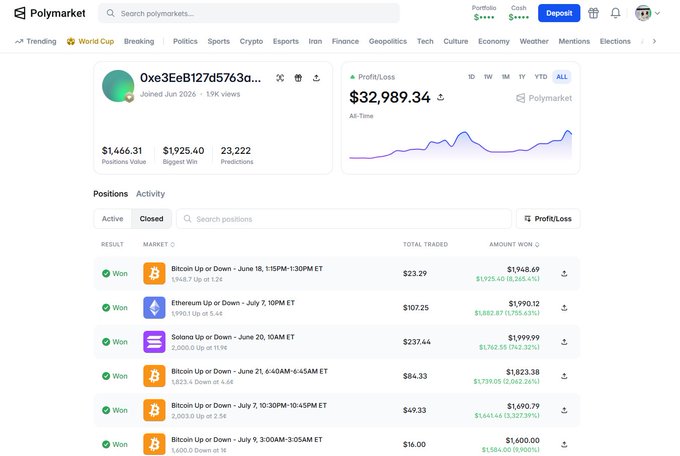Select the 1M profit range
This screenshot has height=456, width=680.
[x=506, y=77]
